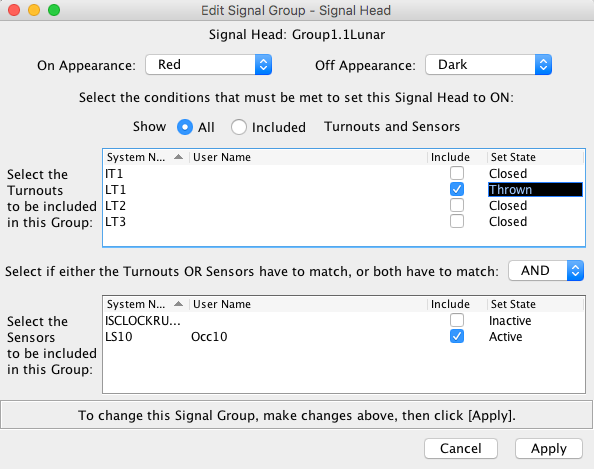Image resolution: width=594 pixels, height=469 pixels.
Task: Select the All radio button
Action: pyautogui.click(x=185, y=127)
